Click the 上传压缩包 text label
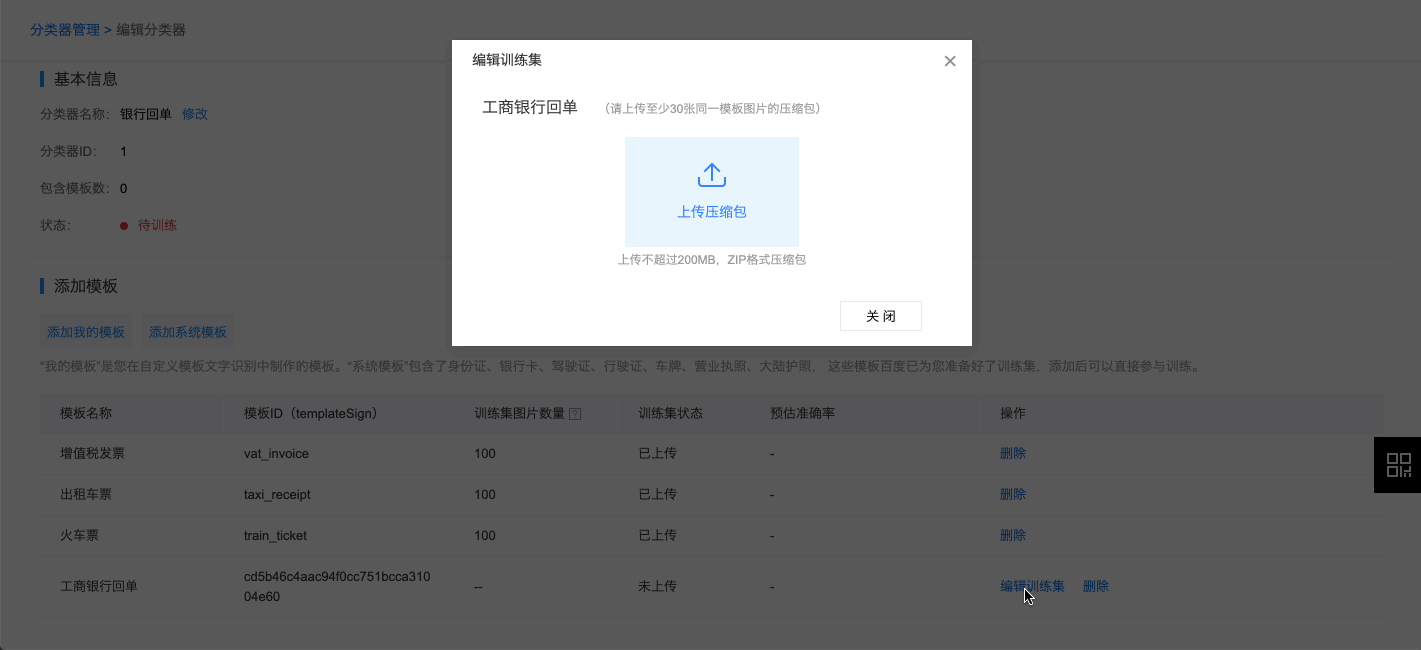The height and width of the screenshot is (650, 1421). [x=711, y=212]
